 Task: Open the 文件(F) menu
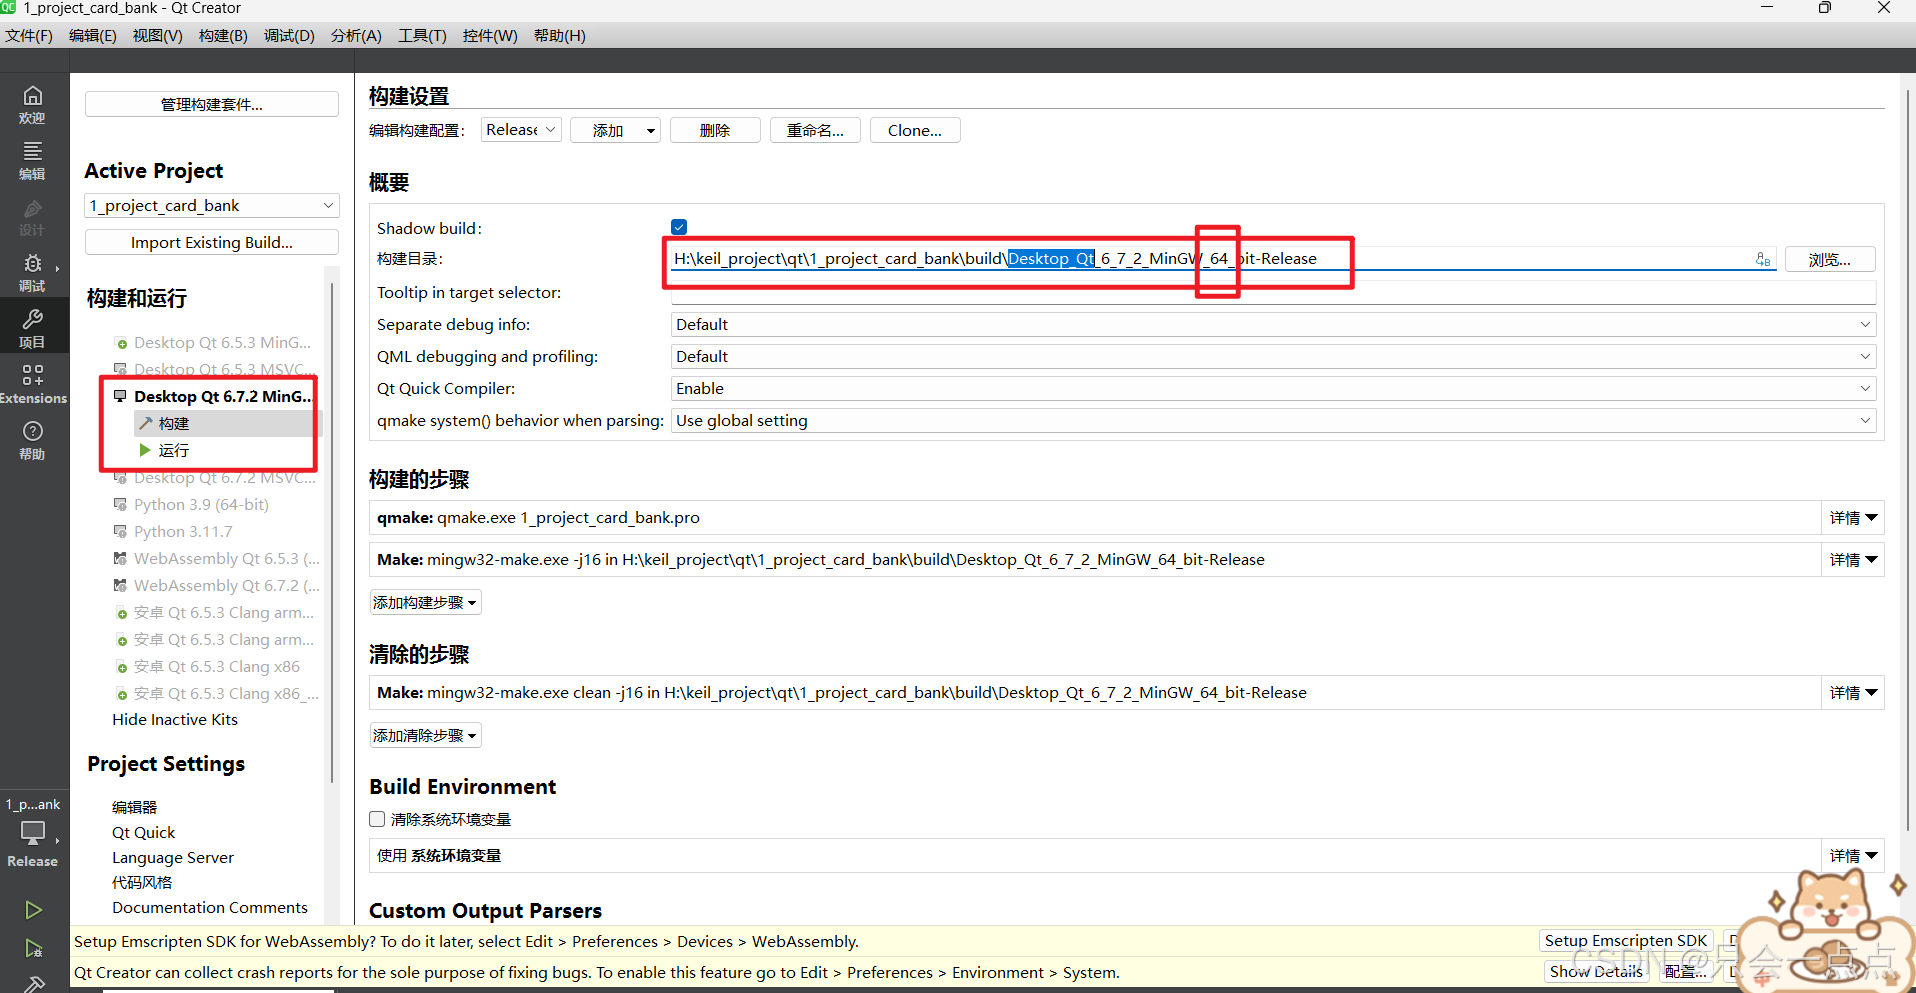pyautogui.click(x=29, y=36)
